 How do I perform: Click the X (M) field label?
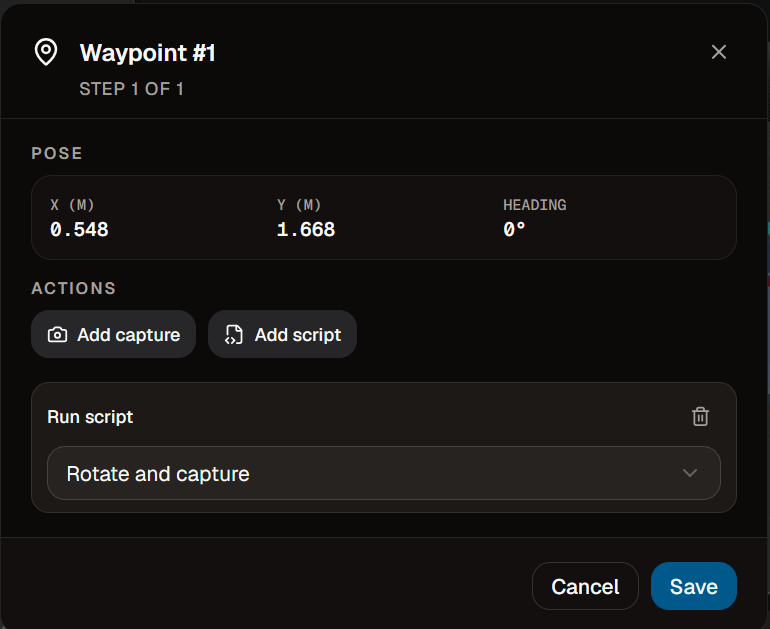[72, 205]
